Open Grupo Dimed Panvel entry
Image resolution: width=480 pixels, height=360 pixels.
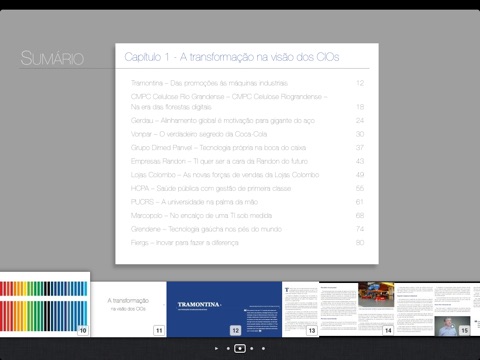click(x=247, y=148)
